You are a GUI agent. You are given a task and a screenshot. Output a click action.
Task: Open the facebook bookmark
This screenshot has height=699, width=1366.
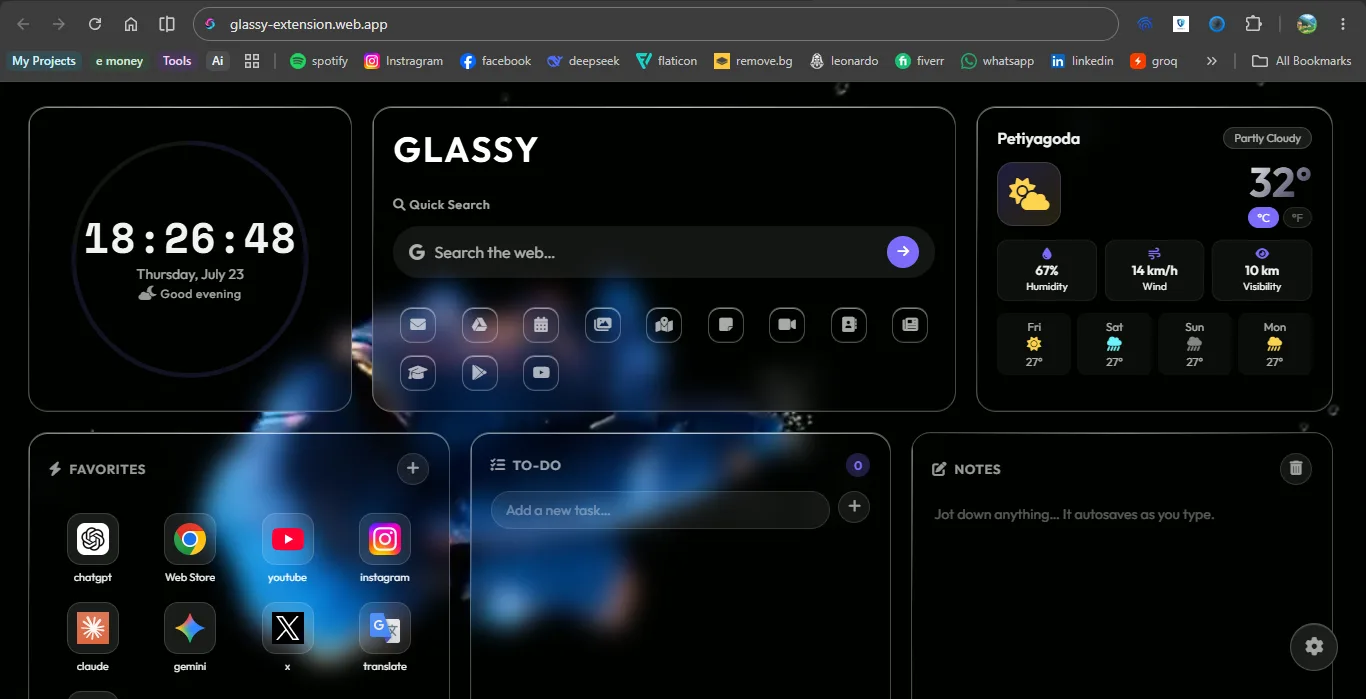(x=496, y=61)
